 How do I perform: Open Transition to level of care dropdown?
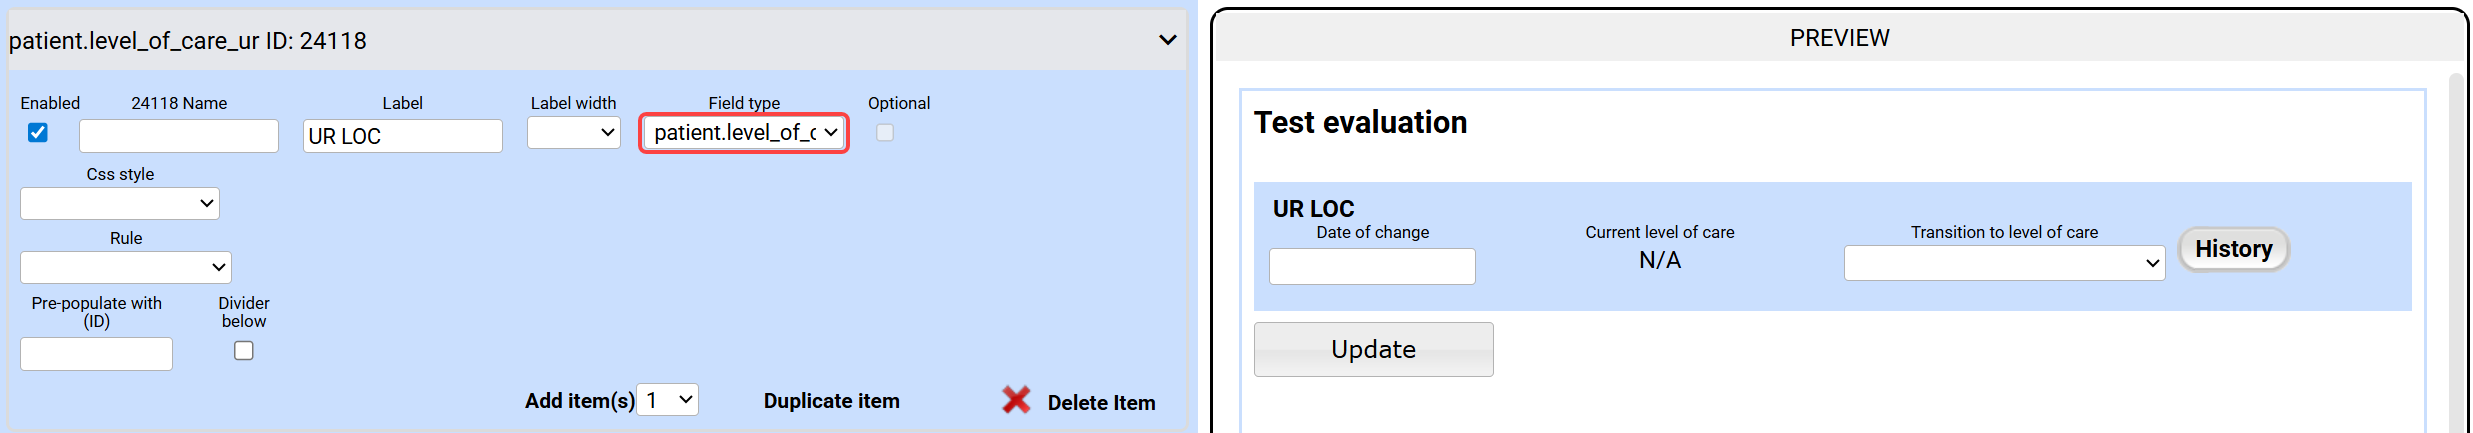2004,263
